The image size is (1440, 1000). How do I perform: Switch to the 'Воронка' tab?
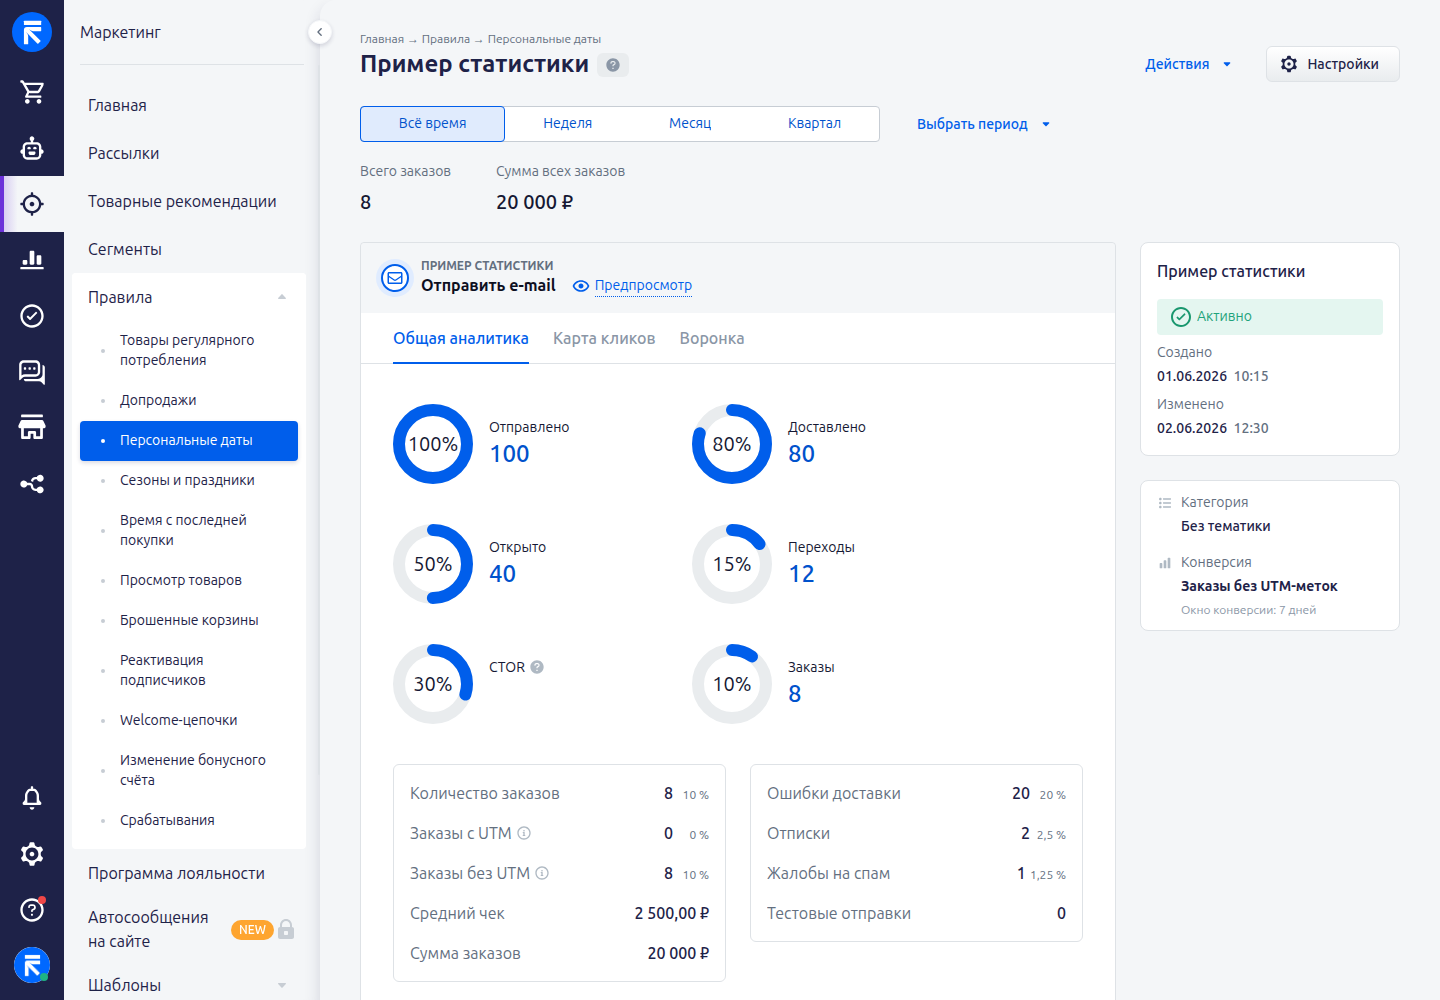coord(712,339)
